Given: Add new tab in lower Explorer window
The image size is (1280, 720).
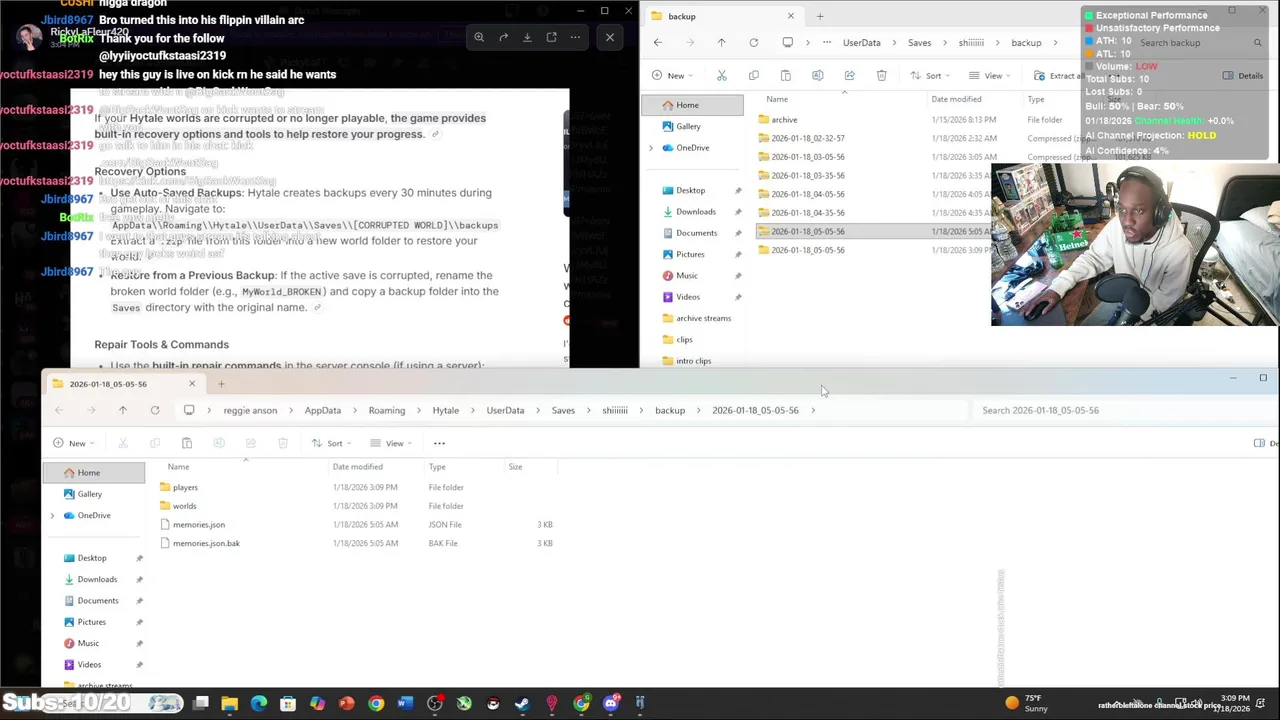Looking at the screenshot, I should (x=221, y=384).
